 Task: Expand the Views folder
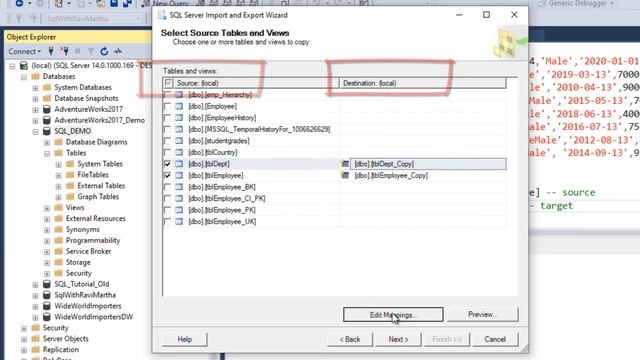[x=47, y=208]
